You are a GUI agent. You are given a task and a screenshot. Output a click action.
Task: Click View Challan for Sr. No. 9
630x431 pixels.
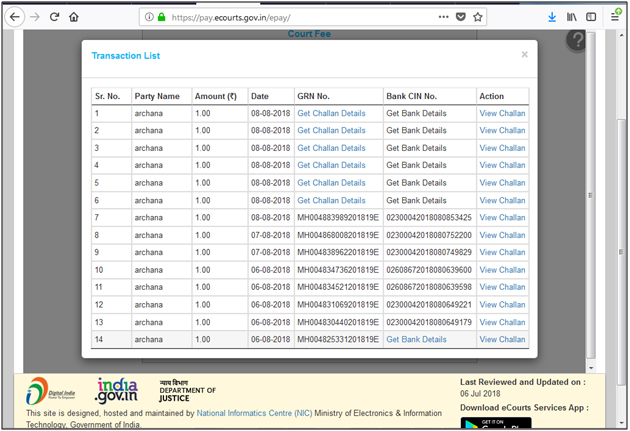502,252
